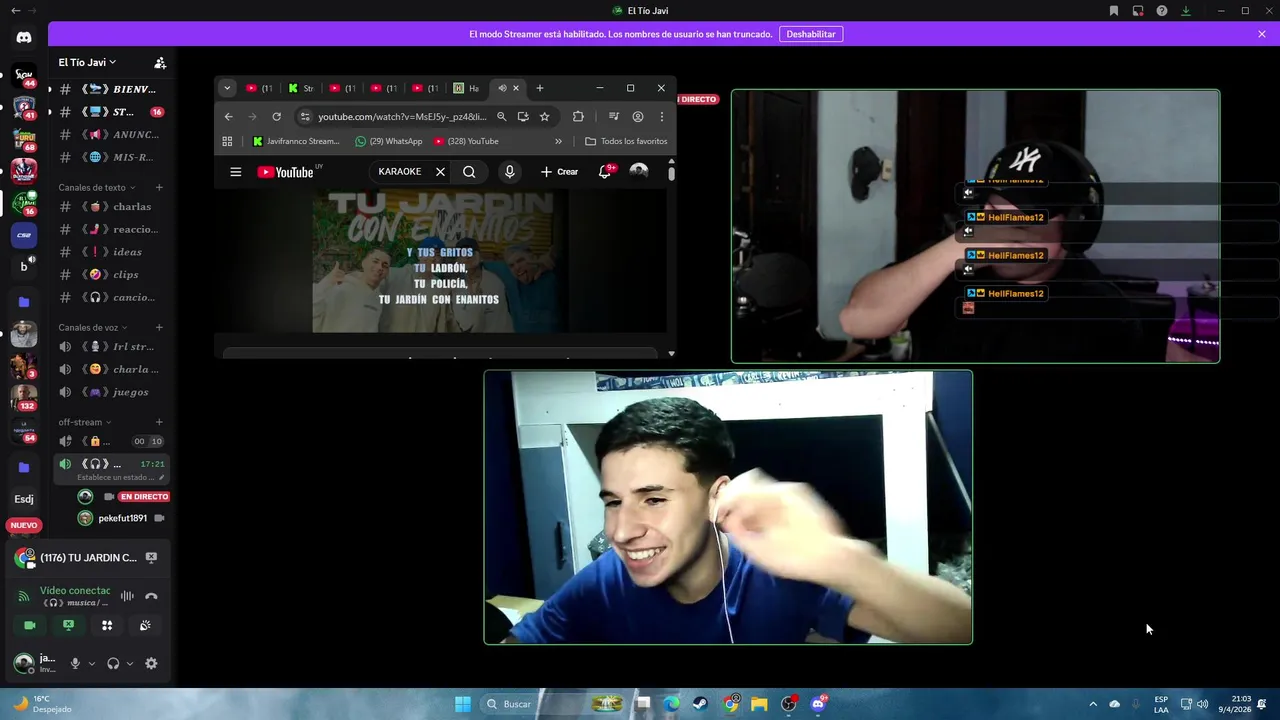Open Todos los favoritos folder

tap(626, 141)
